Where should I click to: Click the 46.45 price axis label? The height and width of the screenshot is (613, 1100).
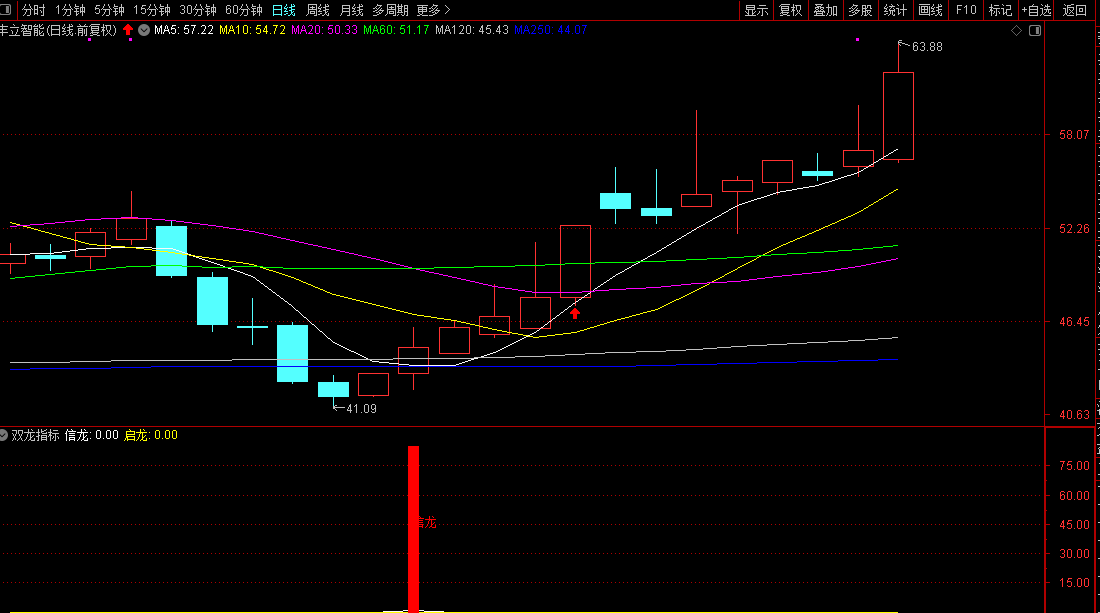click(1074, 322)
